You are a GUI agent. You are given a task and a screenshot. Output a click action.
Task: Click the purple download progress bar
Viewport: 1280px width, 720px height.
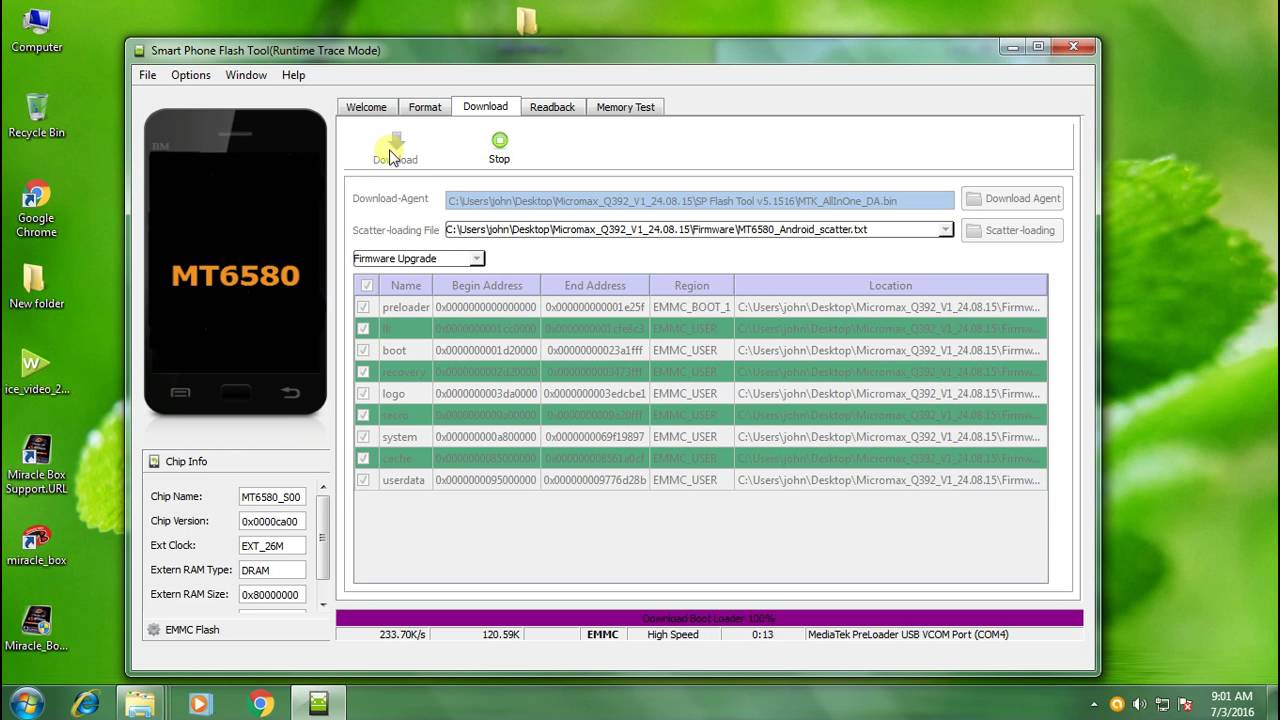(x=709, y=618)
